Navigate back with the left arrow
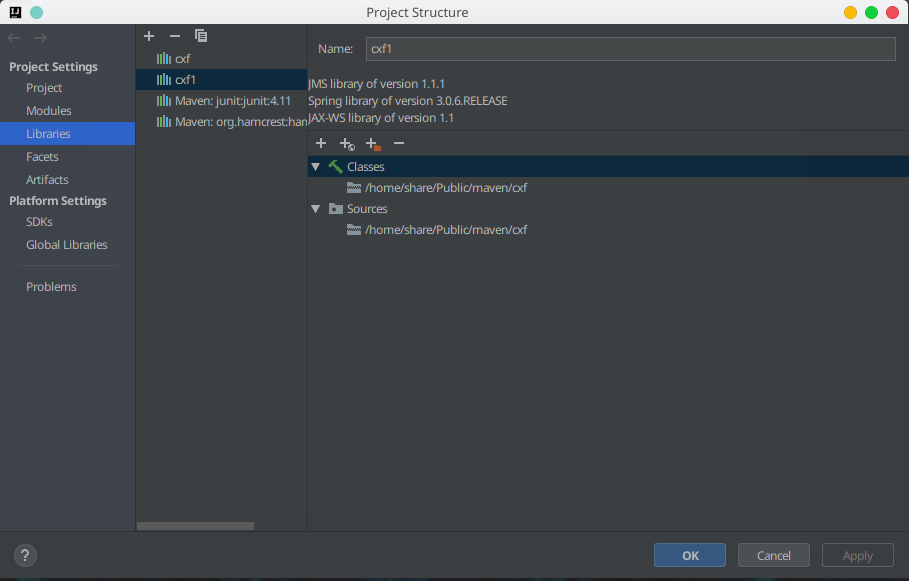This screenshot has width=909, height=581. click(x=14, y=38)
